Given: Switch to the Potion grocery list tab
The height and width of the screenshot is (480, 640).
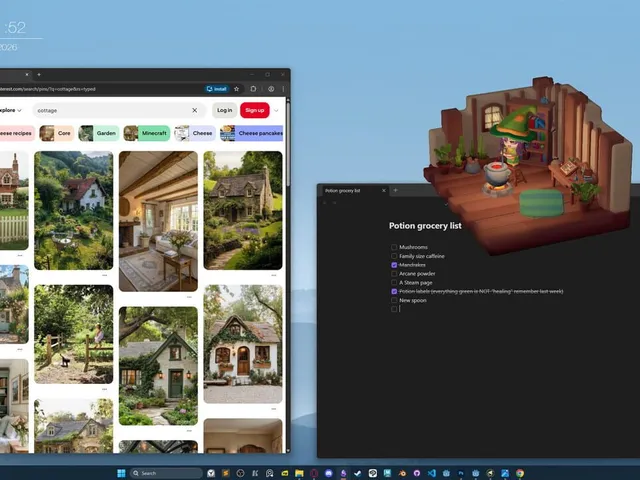Looking at the screenshot, I should pos(343,191).
